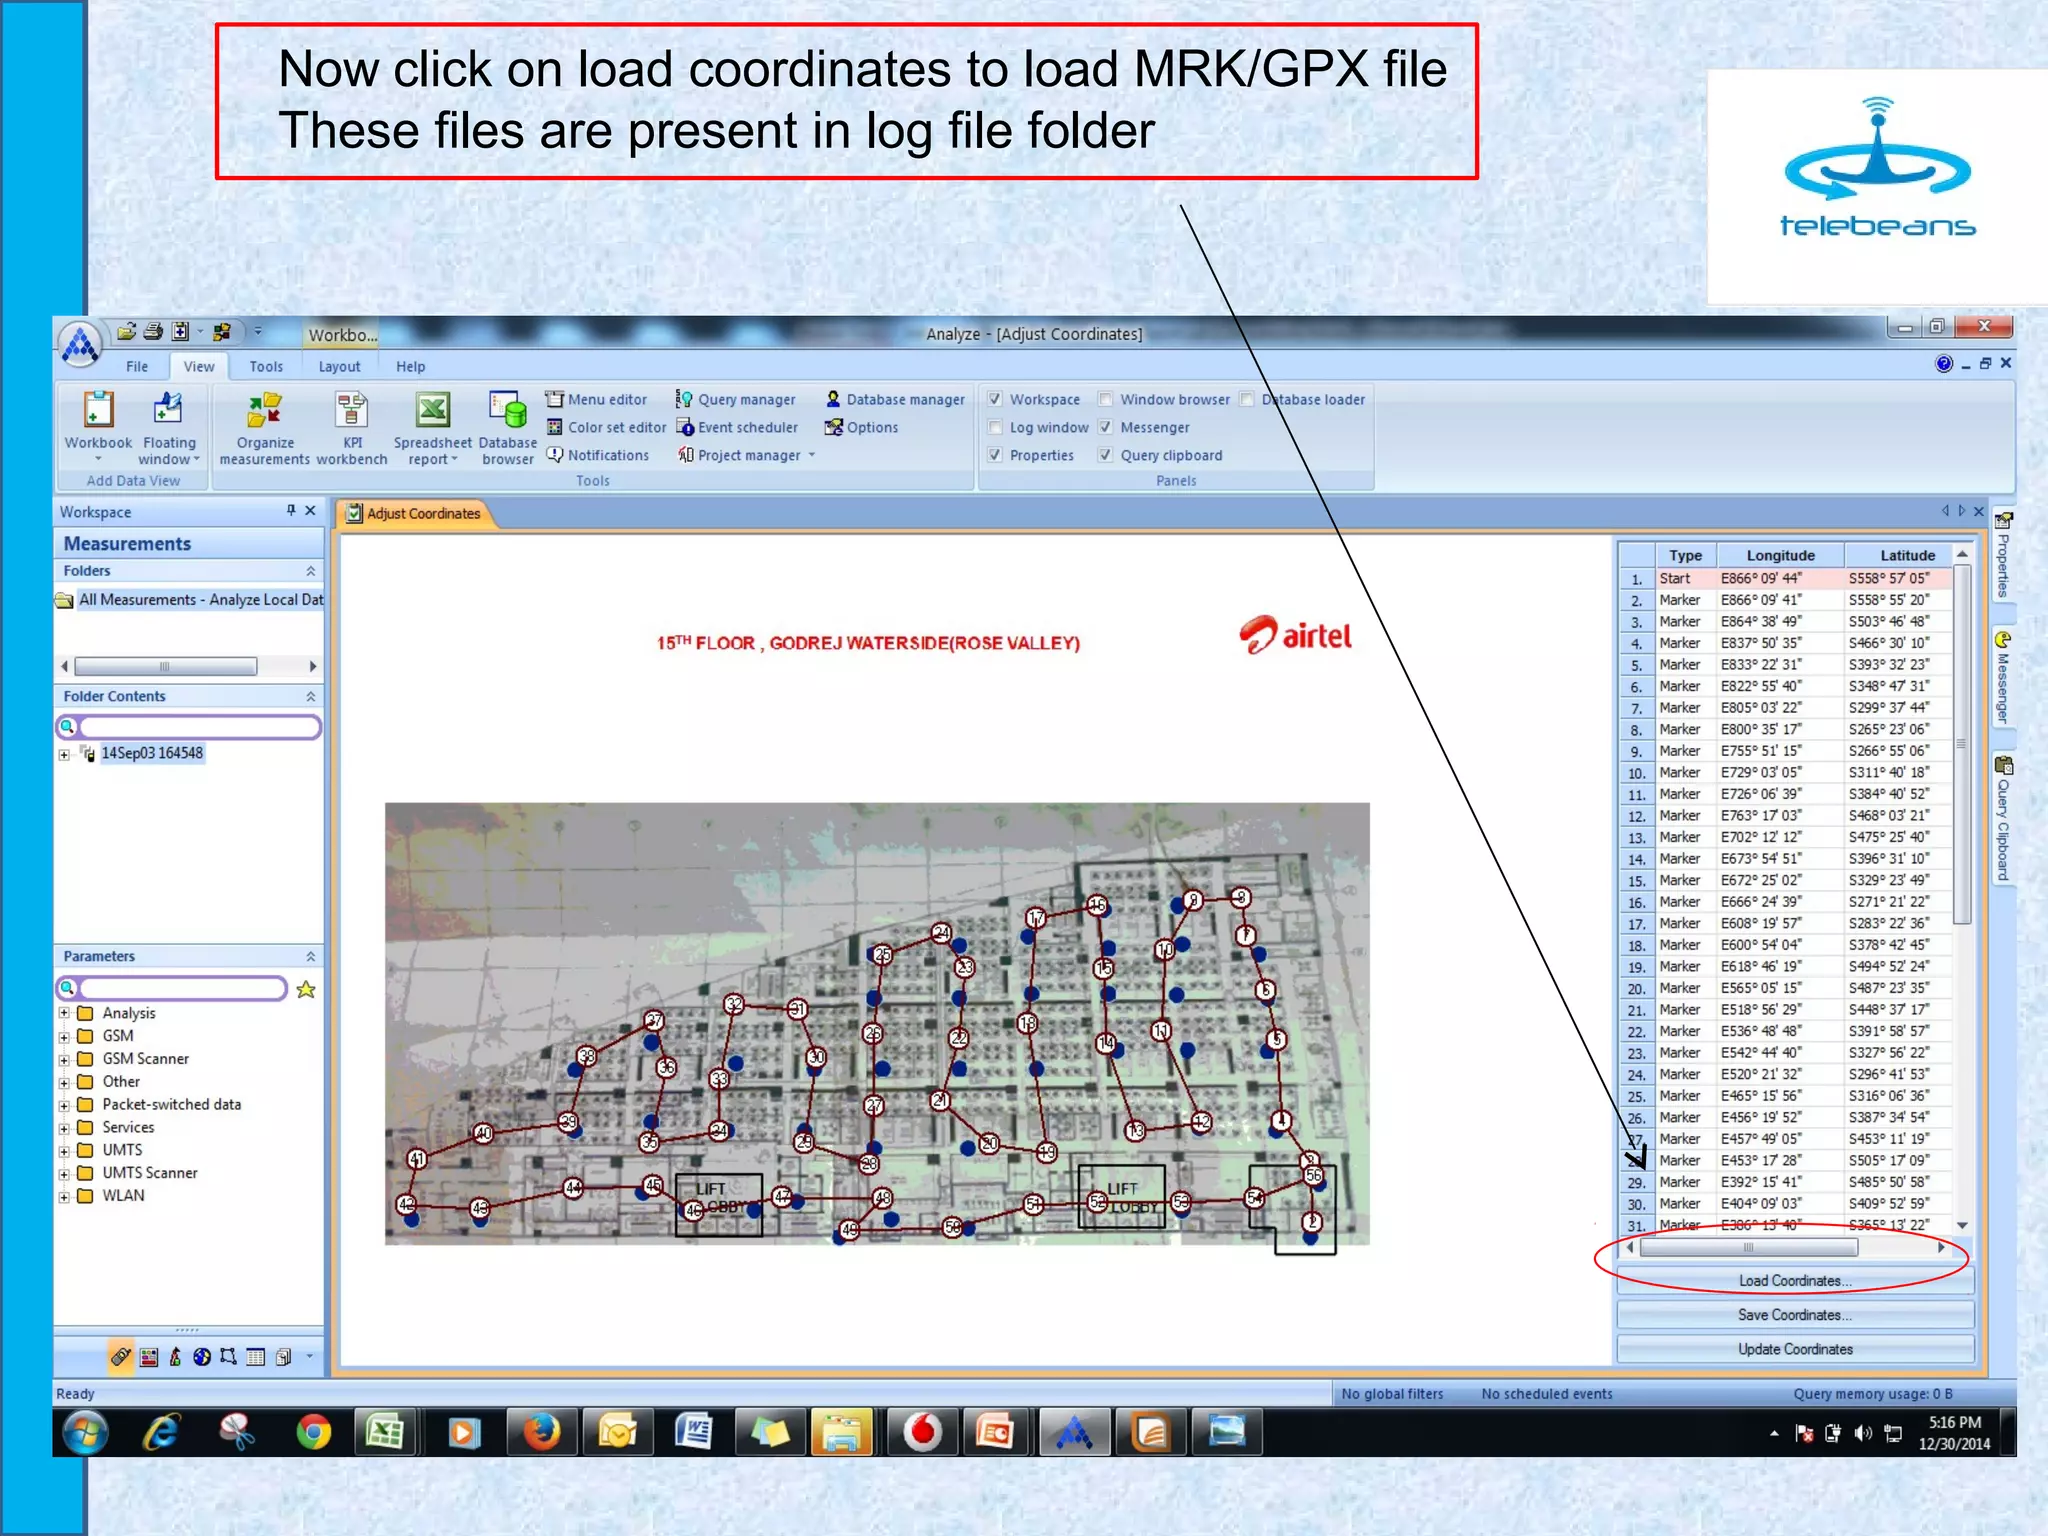Expand the GSM Scanner parameter folder

[64, 1060]
